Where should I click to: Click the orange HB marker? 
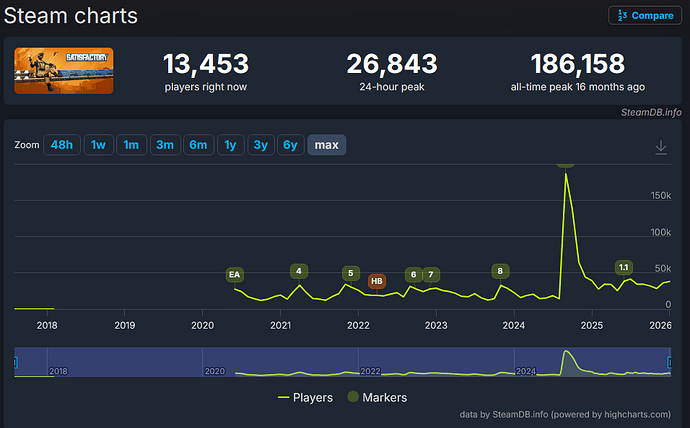click(x=377, y=281)
